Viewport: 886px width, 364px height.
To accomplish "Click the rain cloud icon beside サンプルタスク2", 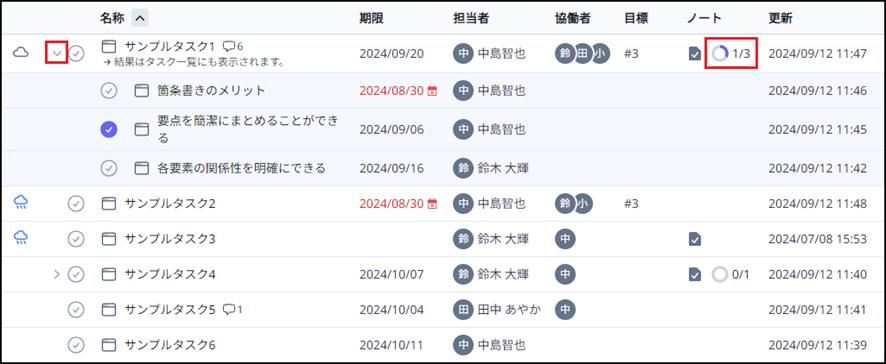I will pos(21,201).
